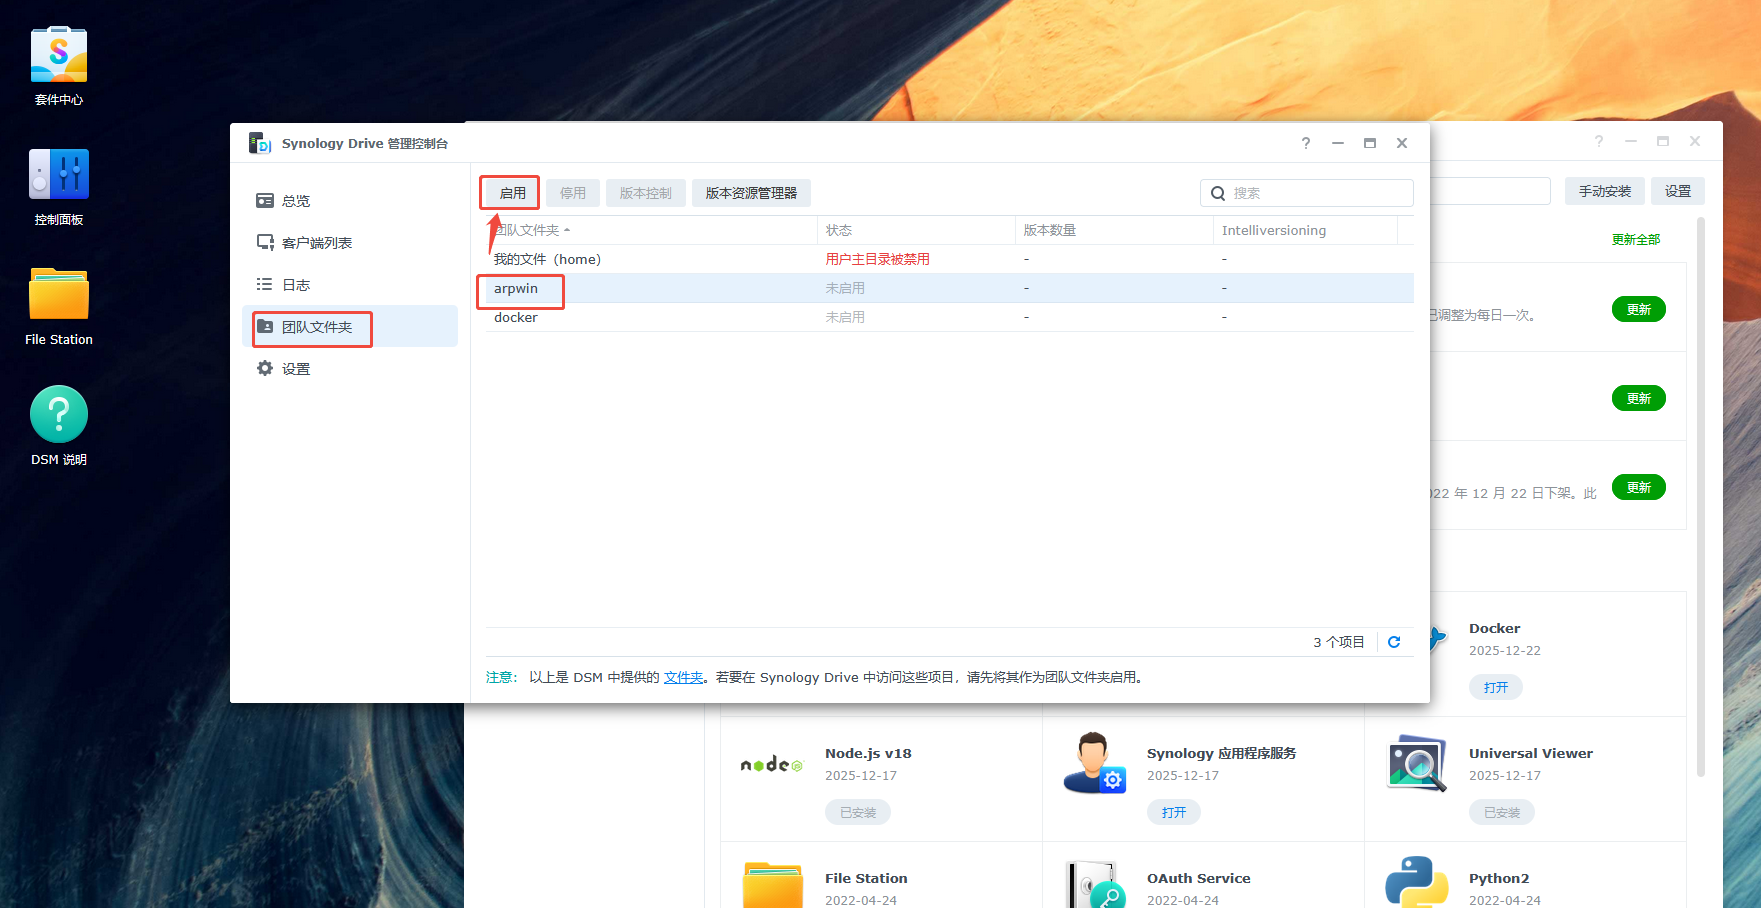Click the help question mark in Synology Drive title bar
The width and height of the screenshot is (1761, 908).
tap(1305, 144)
